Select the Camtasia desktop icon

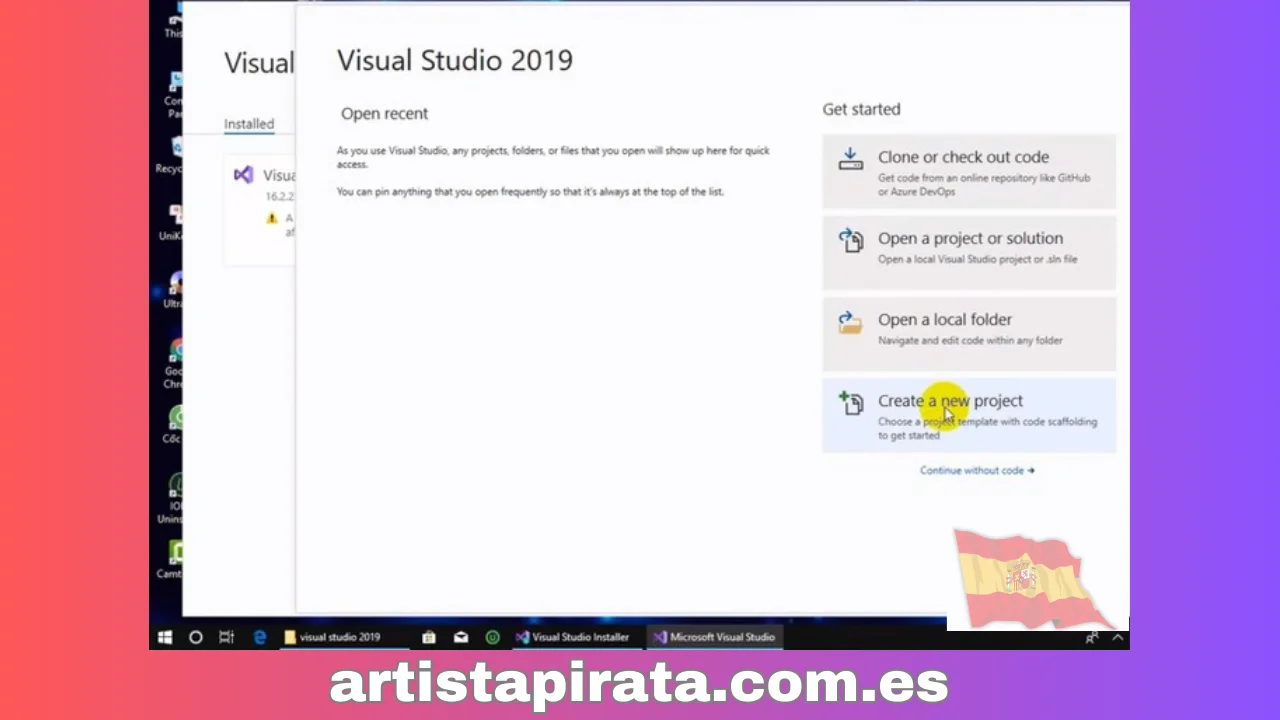tap(172, 560)
